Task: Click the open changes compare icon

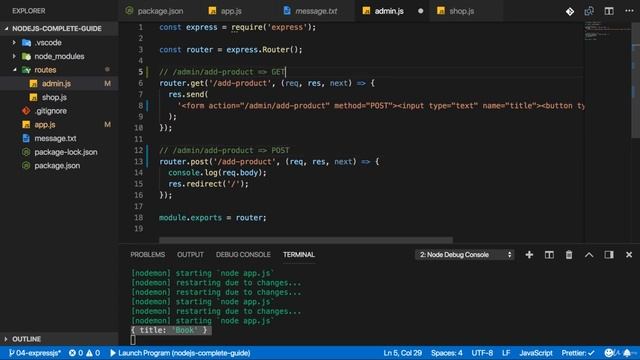Action: 589,11
